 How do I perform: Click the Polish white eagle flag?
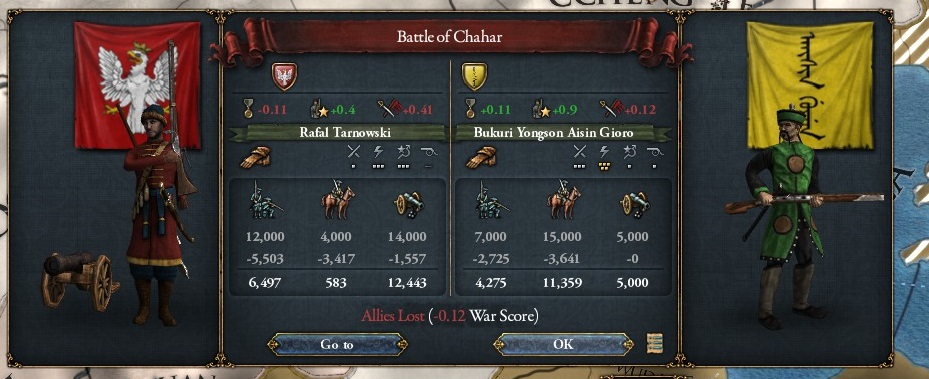137,85
